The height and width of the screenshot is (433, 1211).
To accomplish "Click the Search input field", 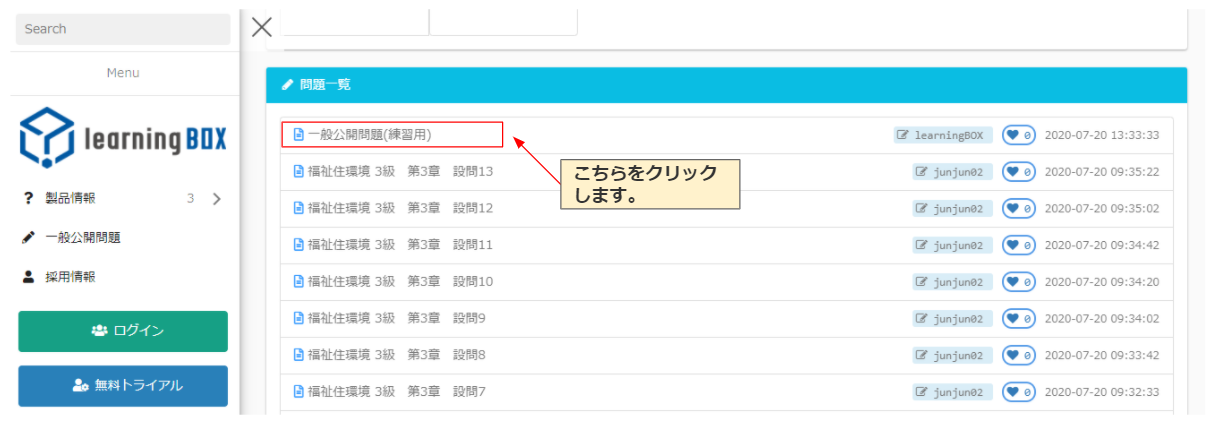I will tap(123, 29).
